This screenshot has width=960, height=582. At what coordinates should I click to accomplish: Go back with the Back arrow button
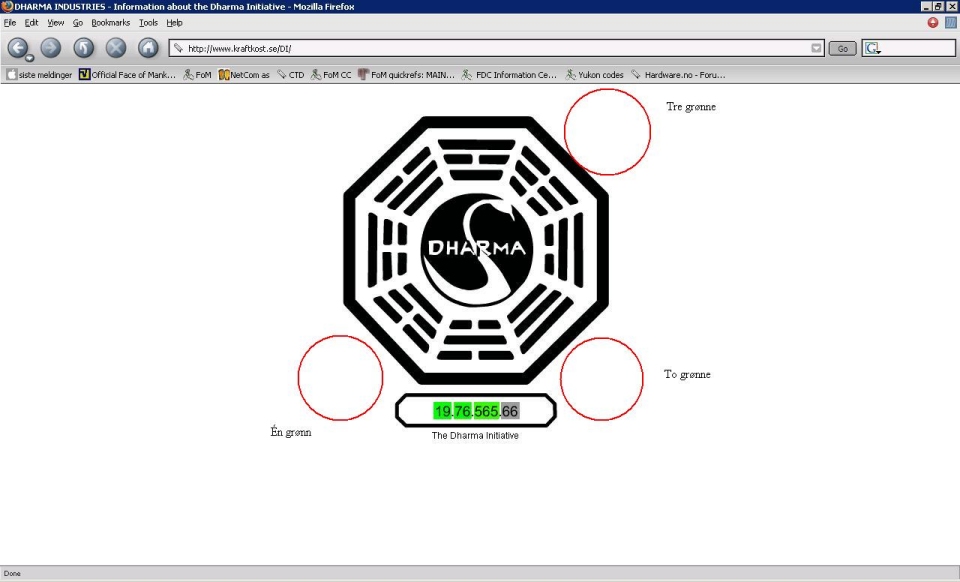[18, 47]
